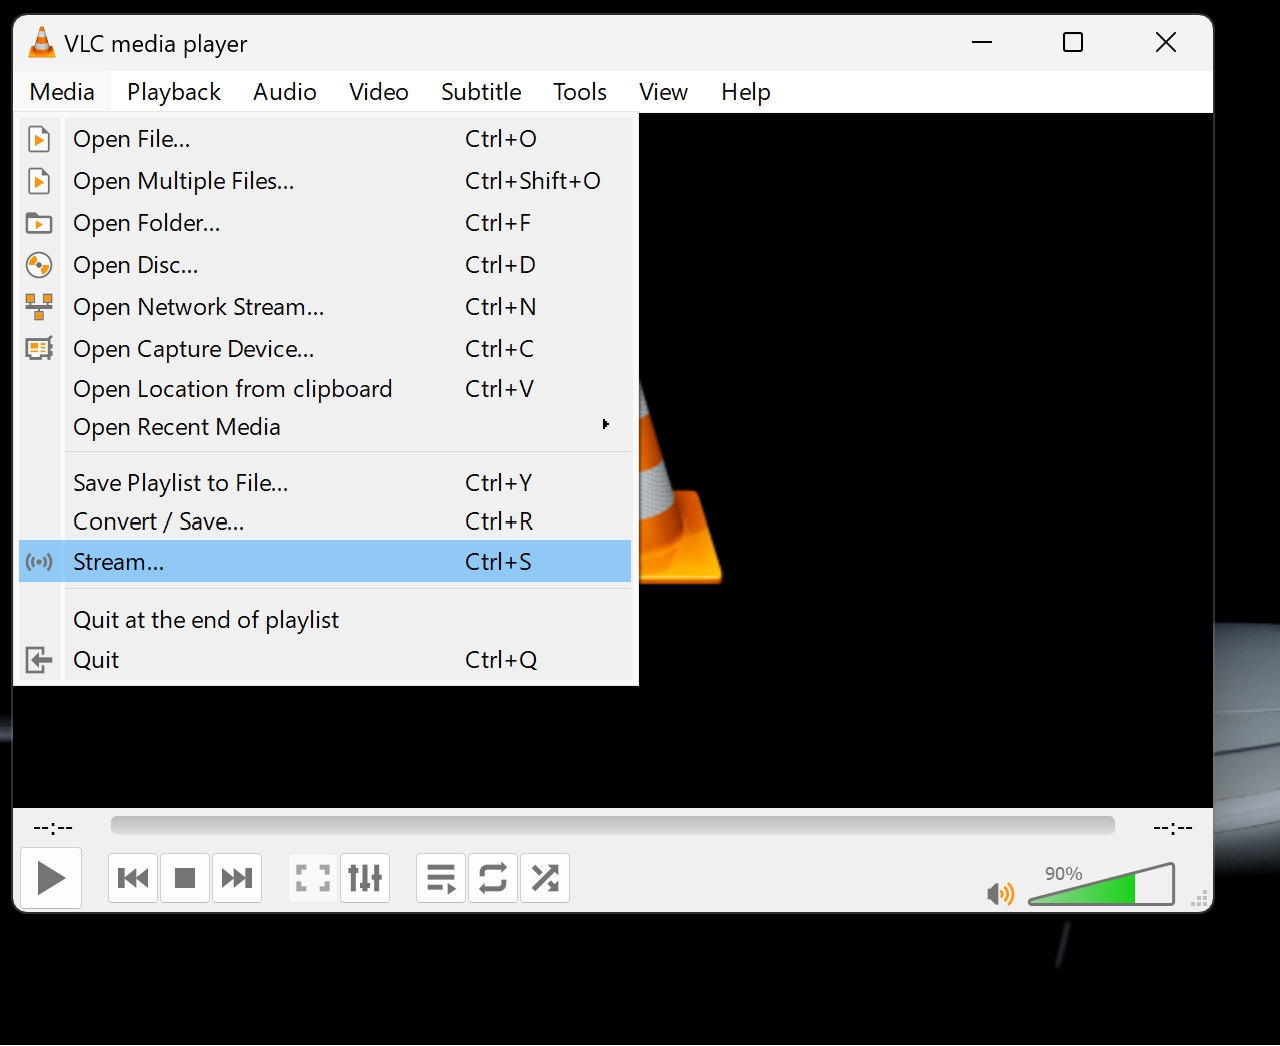
Task: Mute audio via speaker icon
Action: (999, 893)
